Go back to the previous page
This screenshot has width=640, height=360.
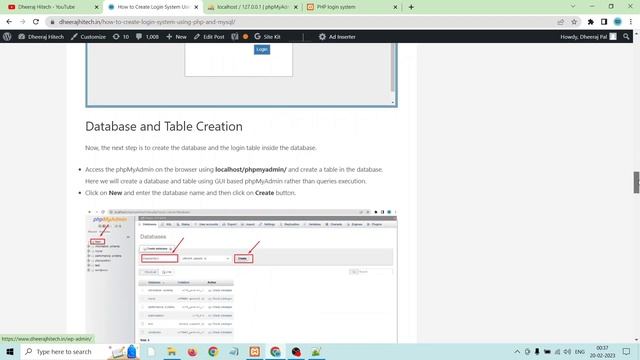point(9,22)
